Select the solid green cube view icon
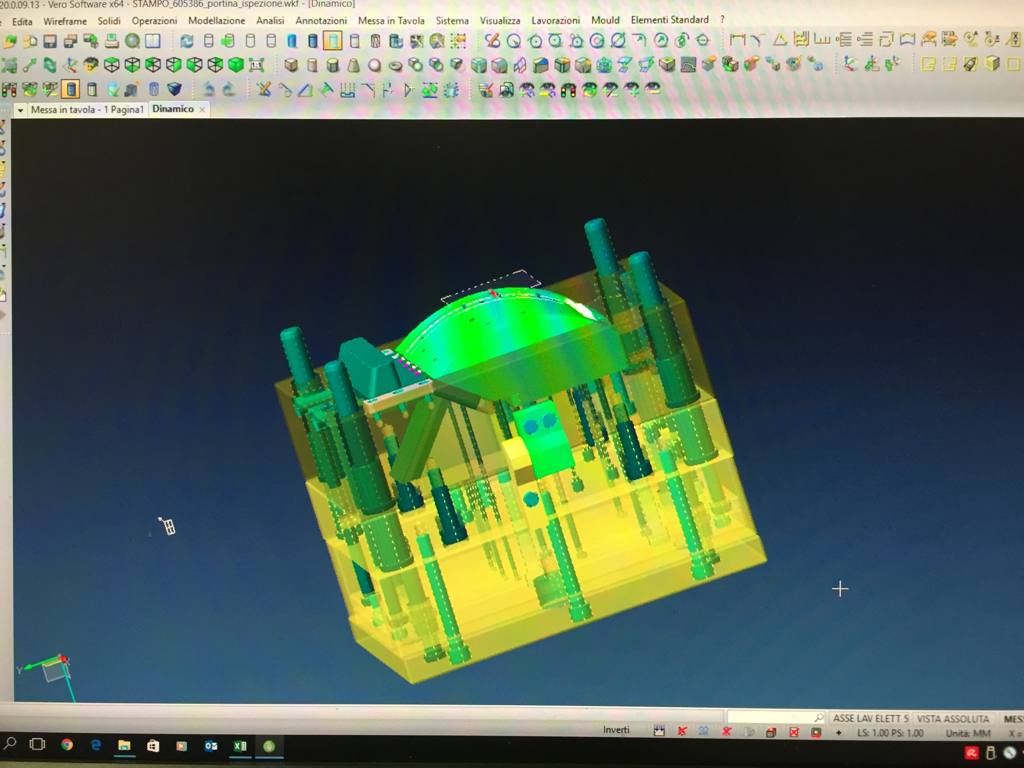Screen dimensions: 1024x768 (236, 65)
